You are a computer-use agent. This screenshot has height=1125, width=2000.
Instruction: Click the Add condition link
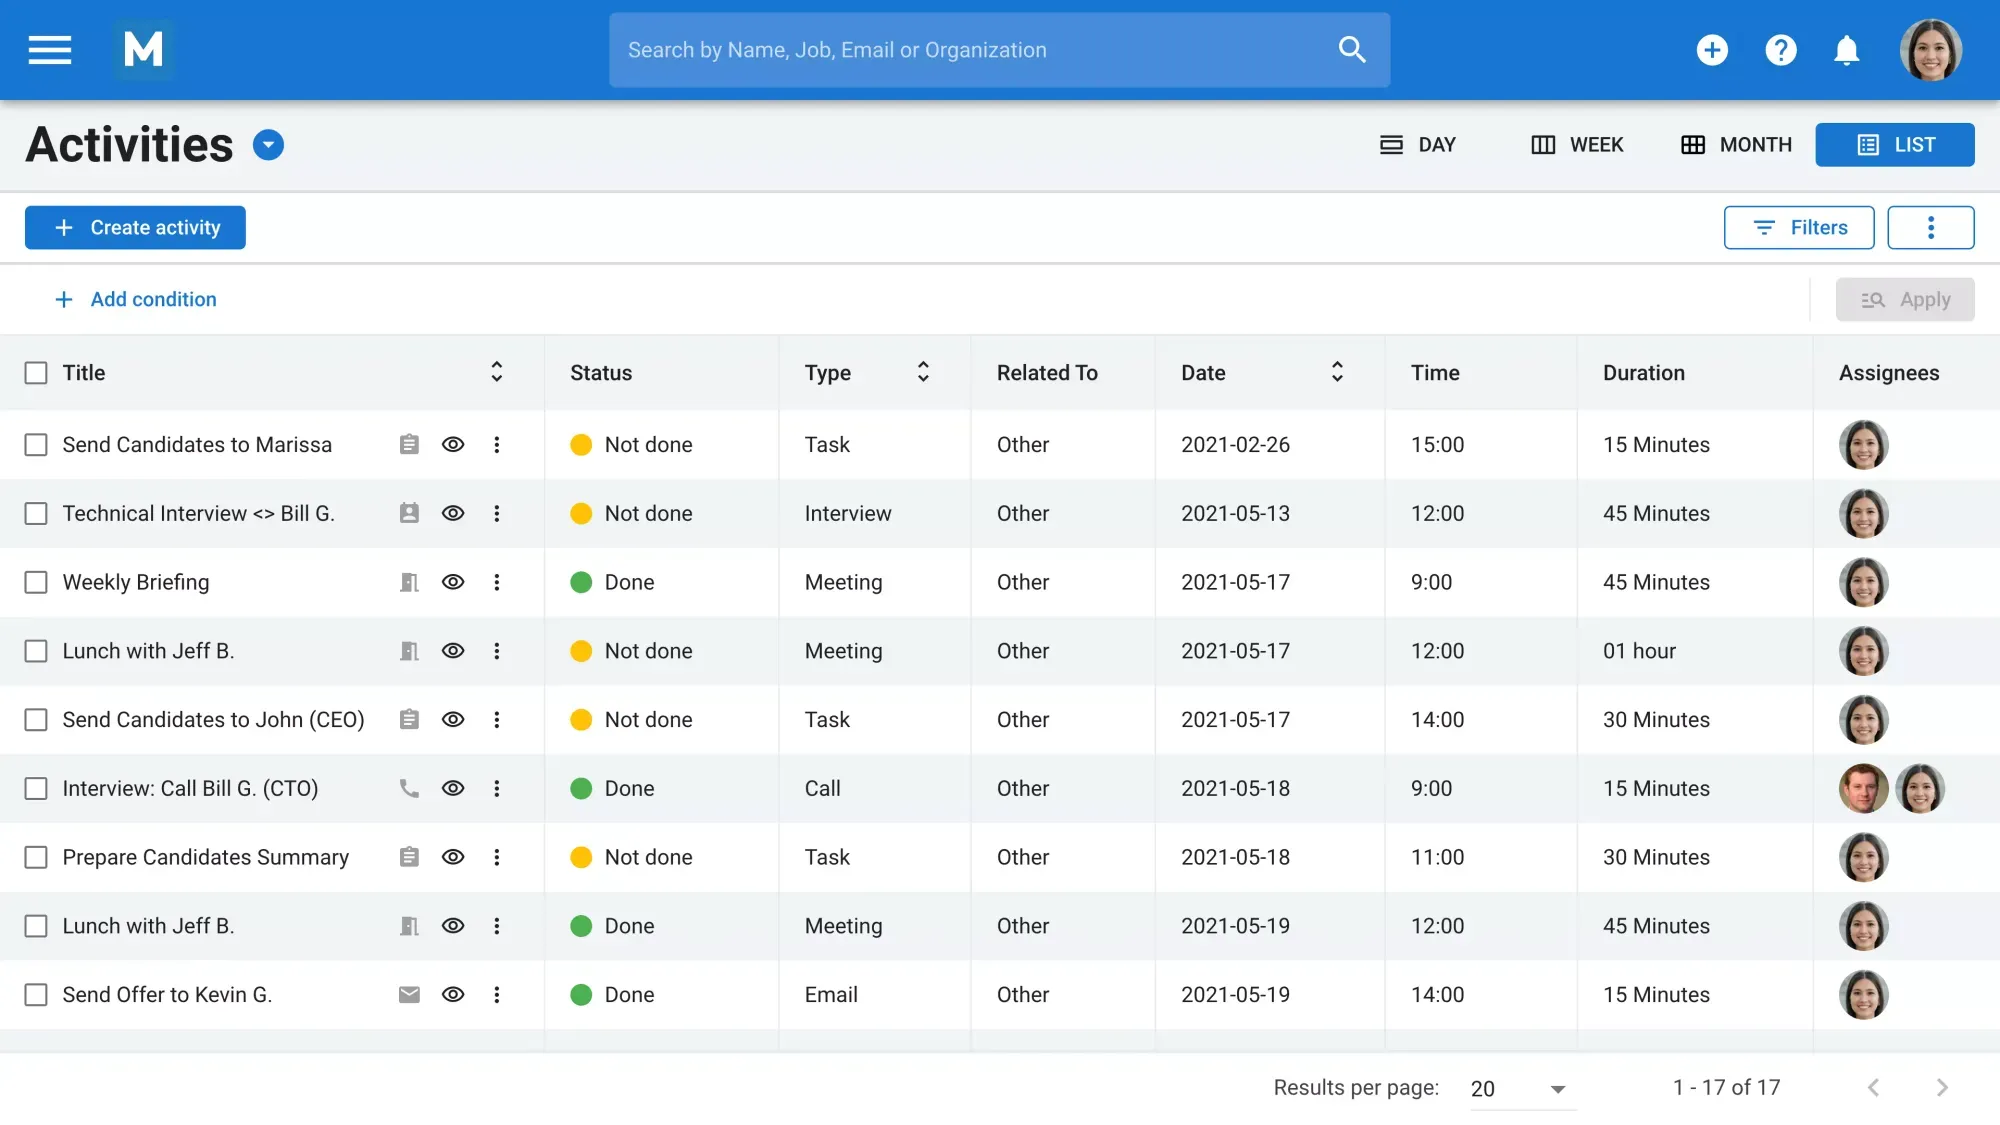click(x=136, y=299)
